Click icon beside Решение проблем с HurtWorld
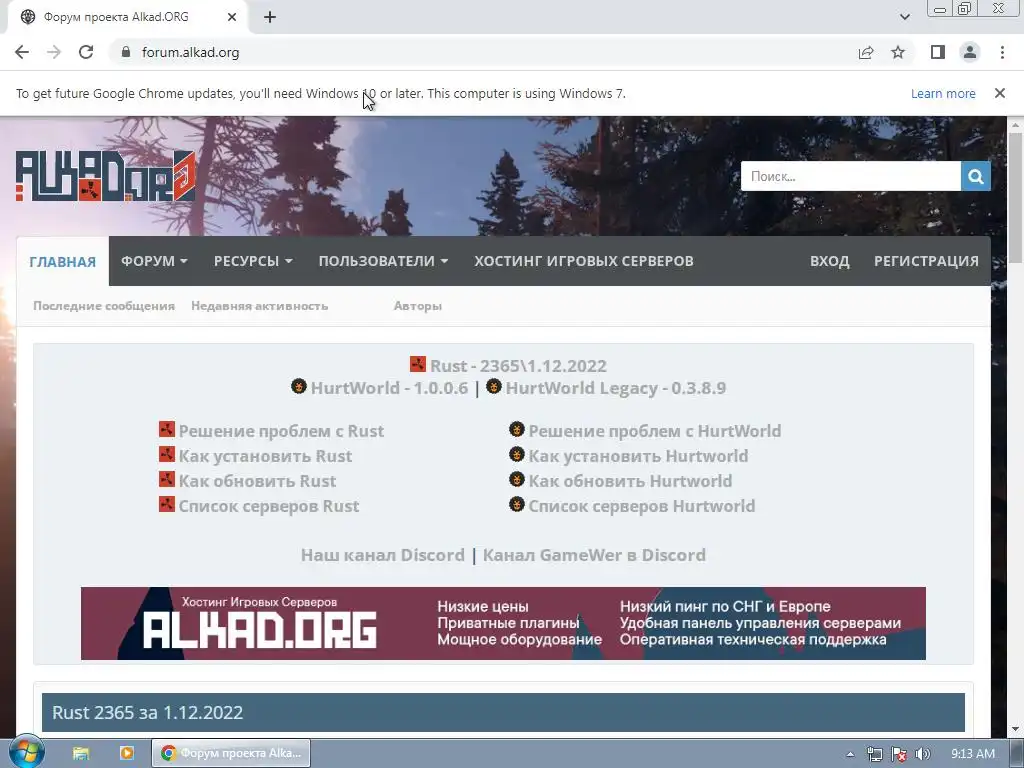This screenshot has width=1024, height=768. coord(517,429)
